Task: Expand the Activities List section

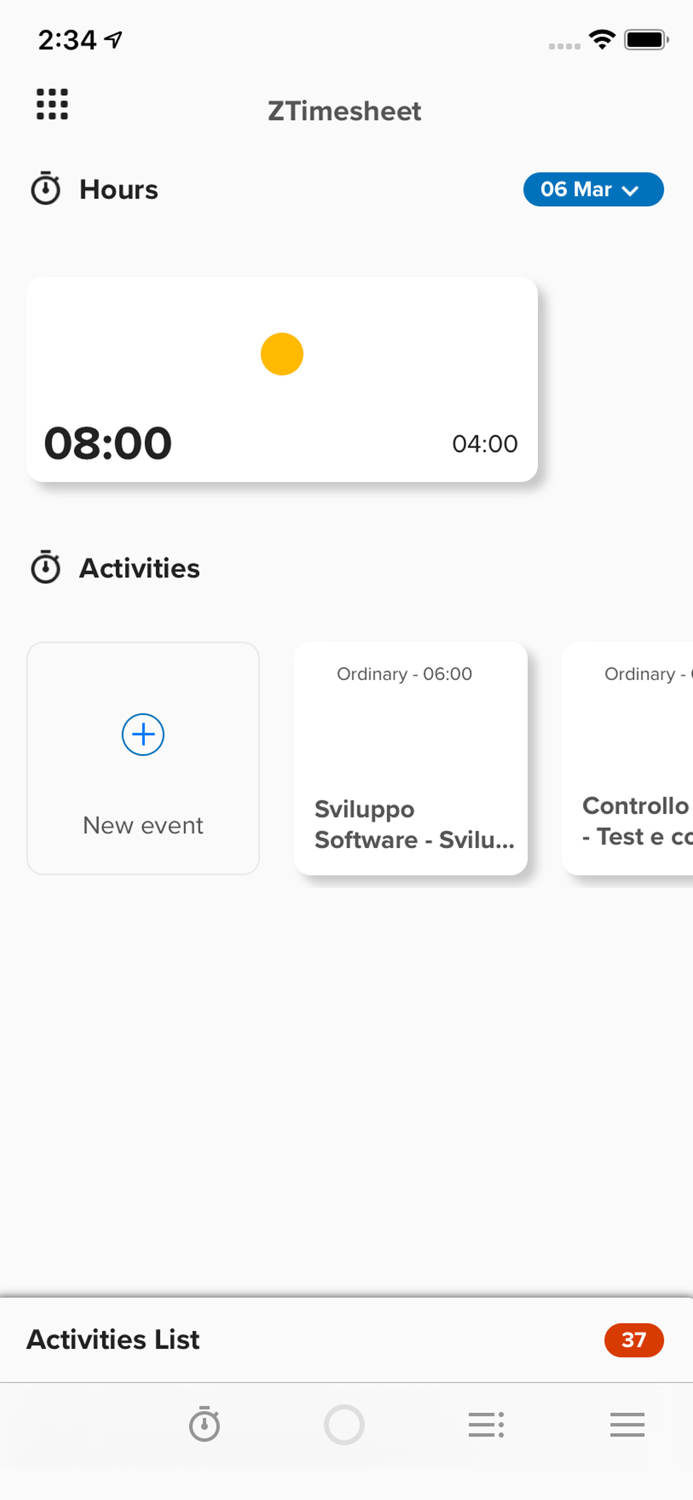Action: 112,1340
